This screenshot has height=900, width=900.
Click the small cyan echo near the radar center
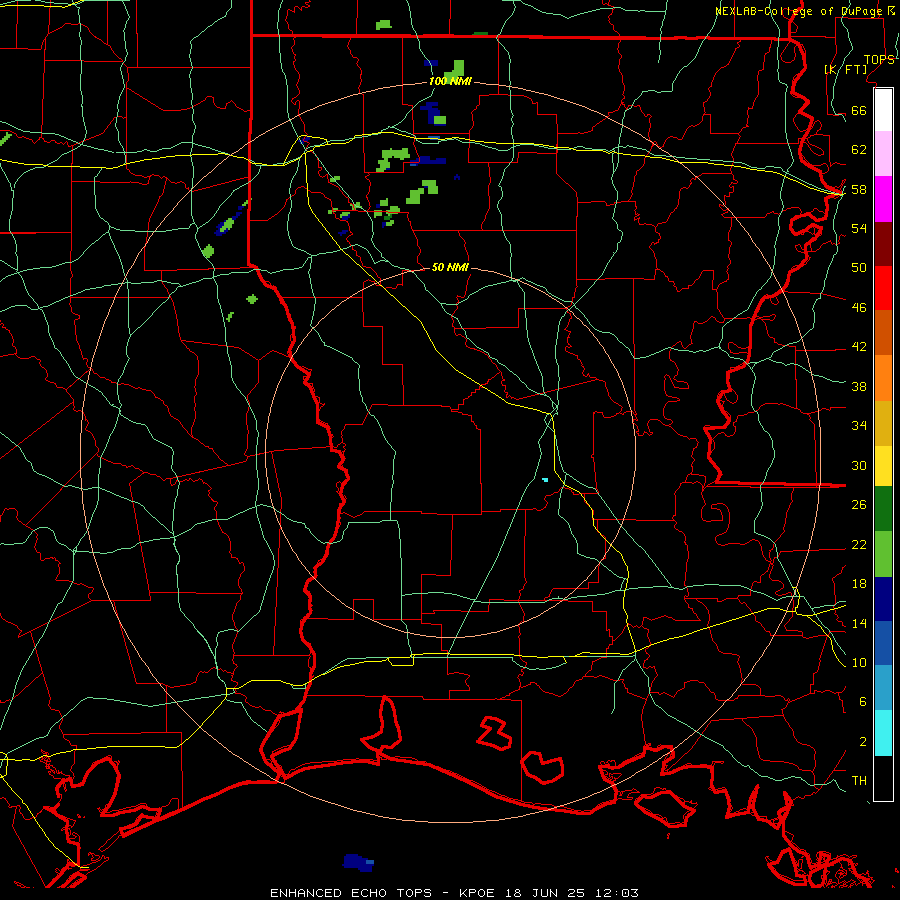[x=545, y=479]
